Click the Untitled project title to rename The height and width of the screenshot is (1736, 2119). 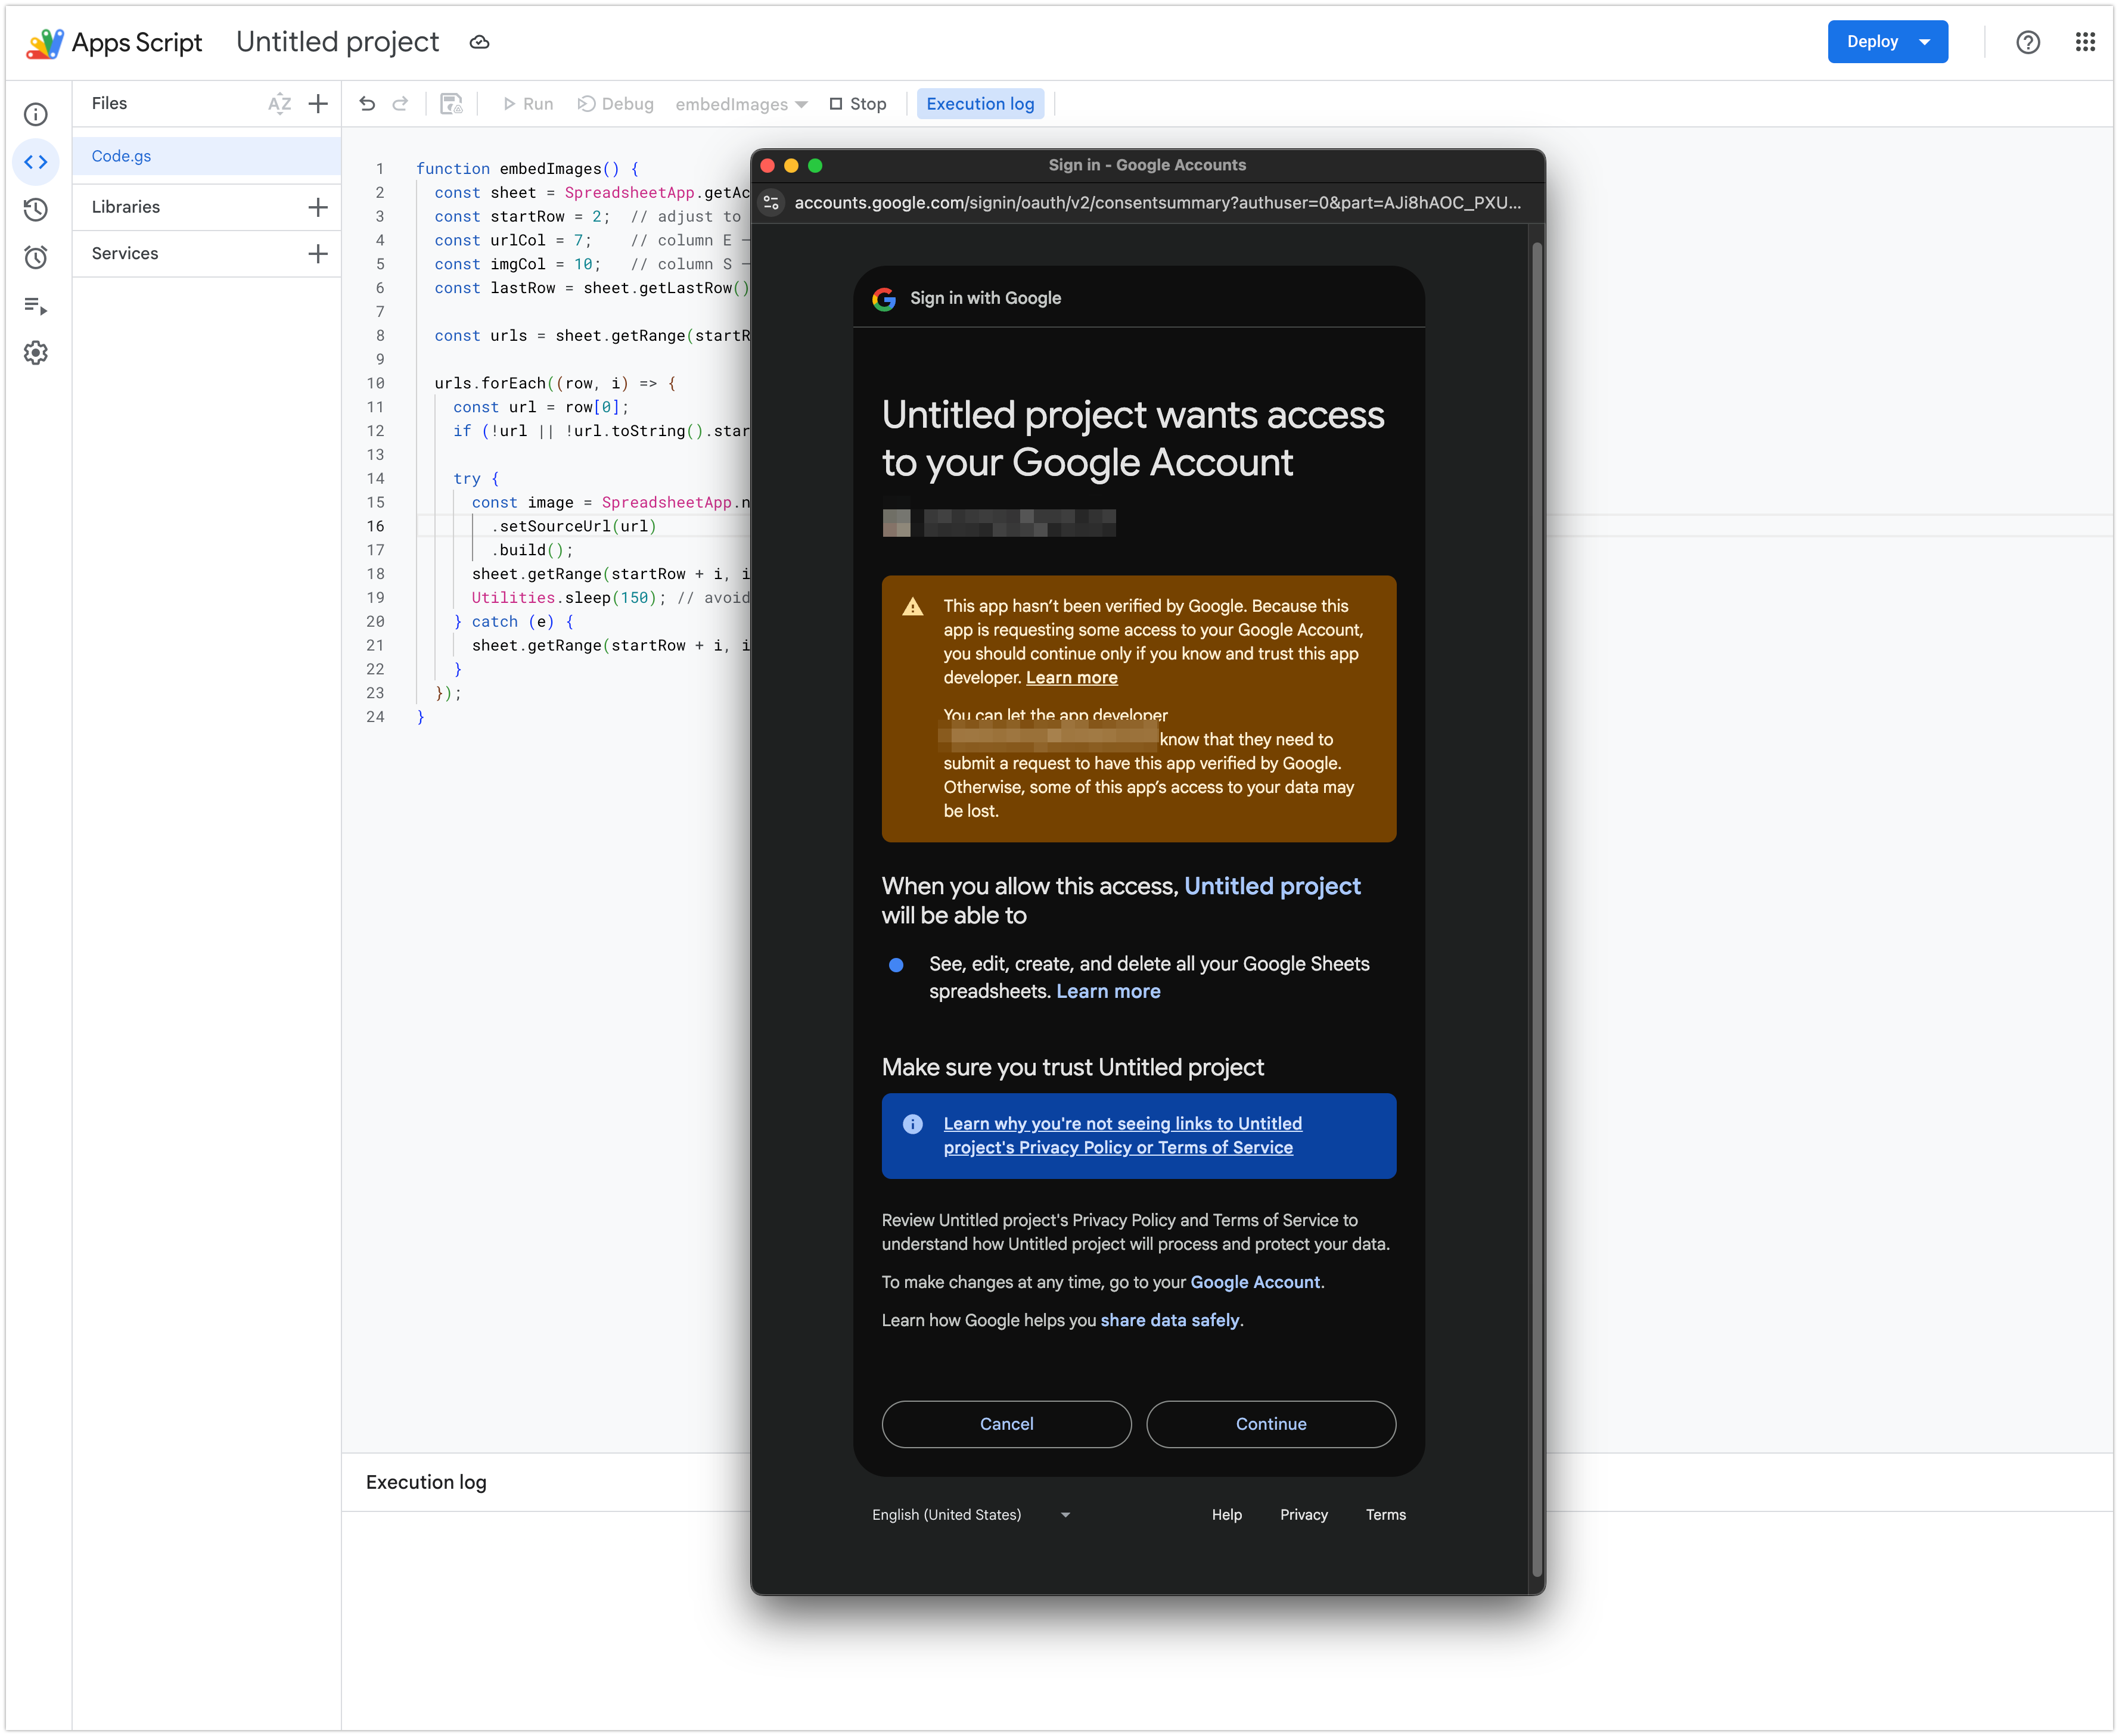[x=337, y=42]
